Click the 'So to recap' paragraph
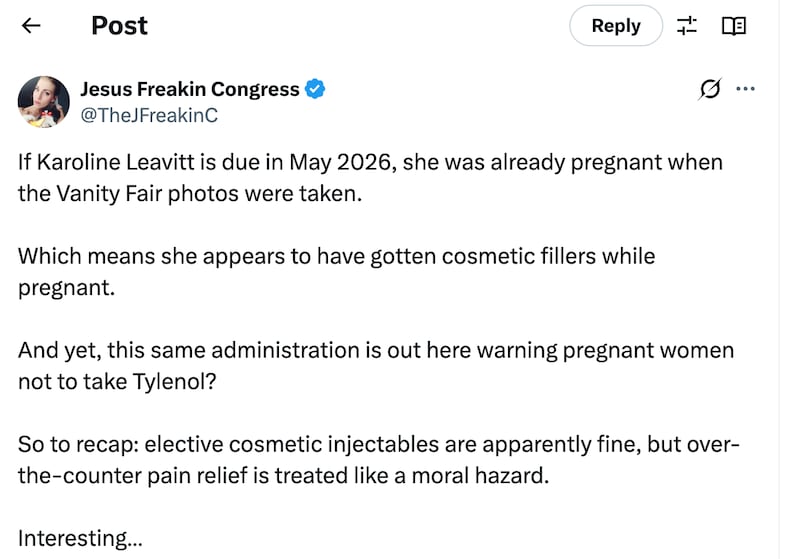Viewport: 800px width, 559px height. [378, 459]
